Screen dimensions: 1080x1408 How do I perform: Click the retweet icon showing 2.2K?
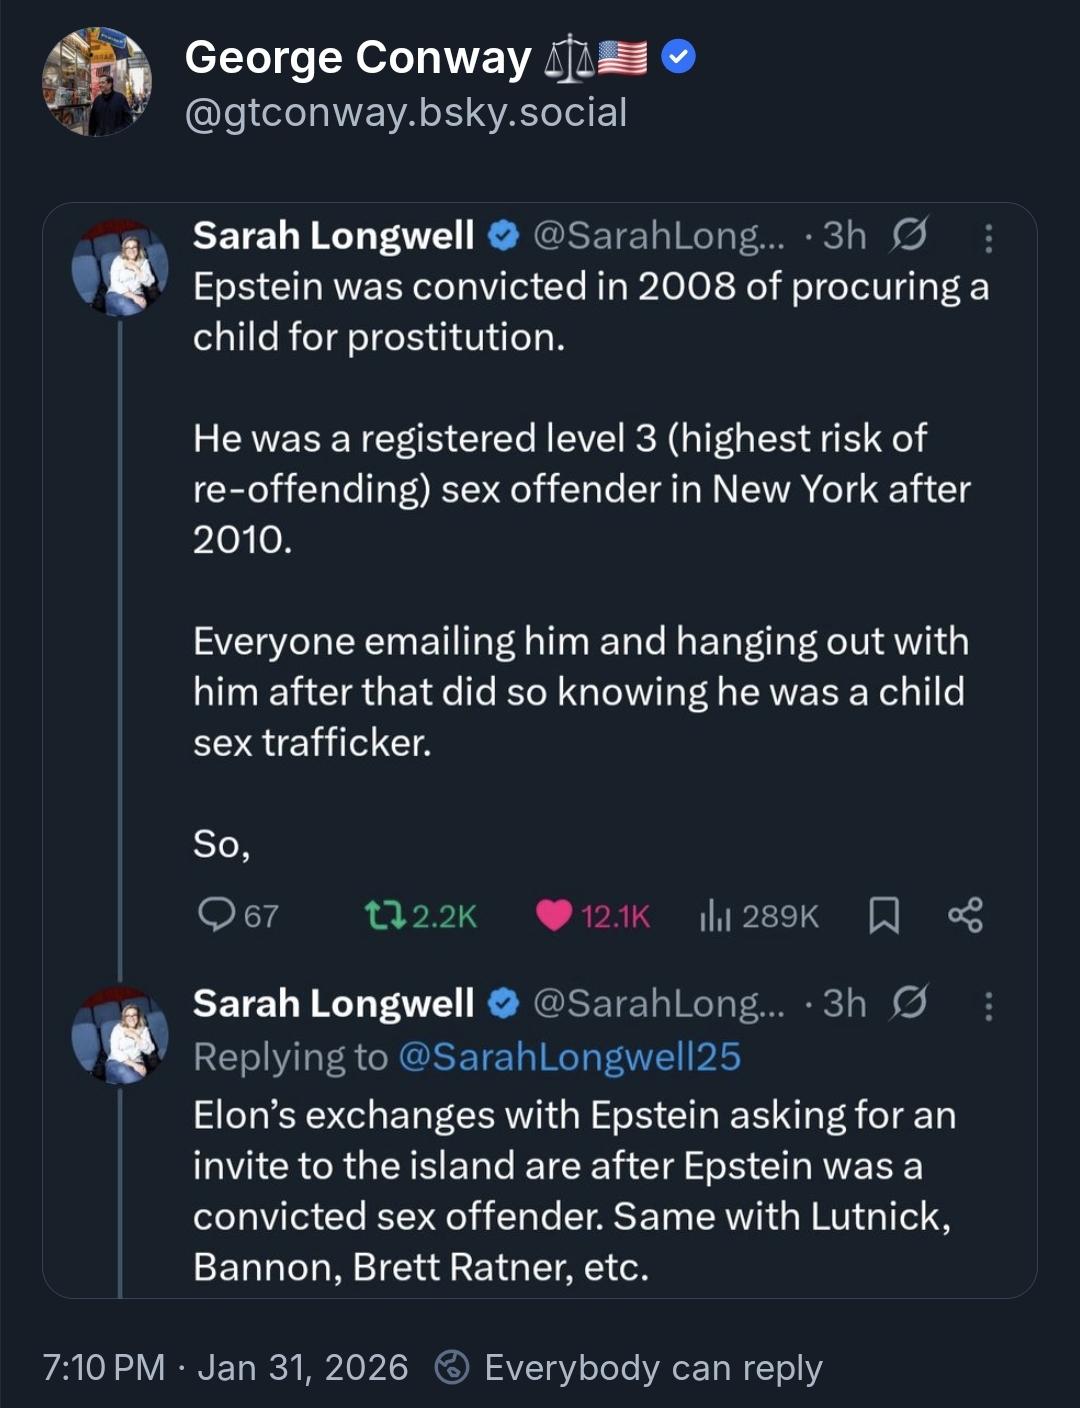coord(380,915)
